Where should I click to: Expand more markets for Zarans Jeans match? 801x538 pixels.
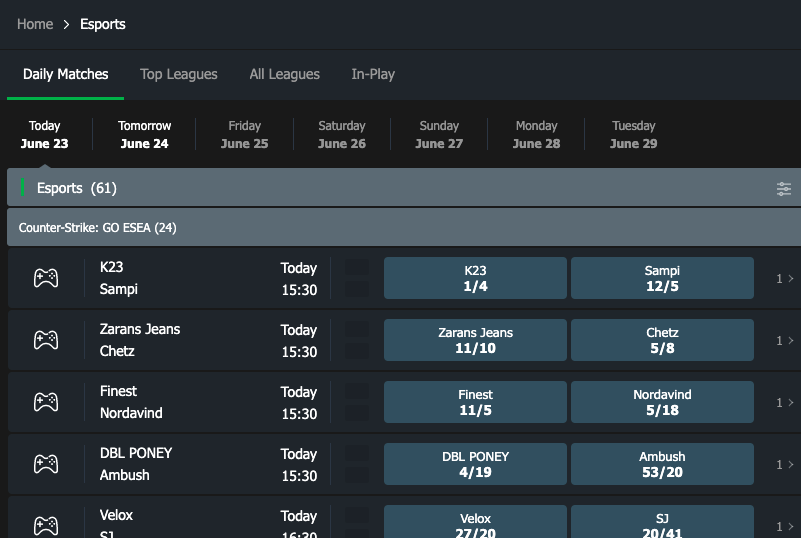[x=785, y=340]
